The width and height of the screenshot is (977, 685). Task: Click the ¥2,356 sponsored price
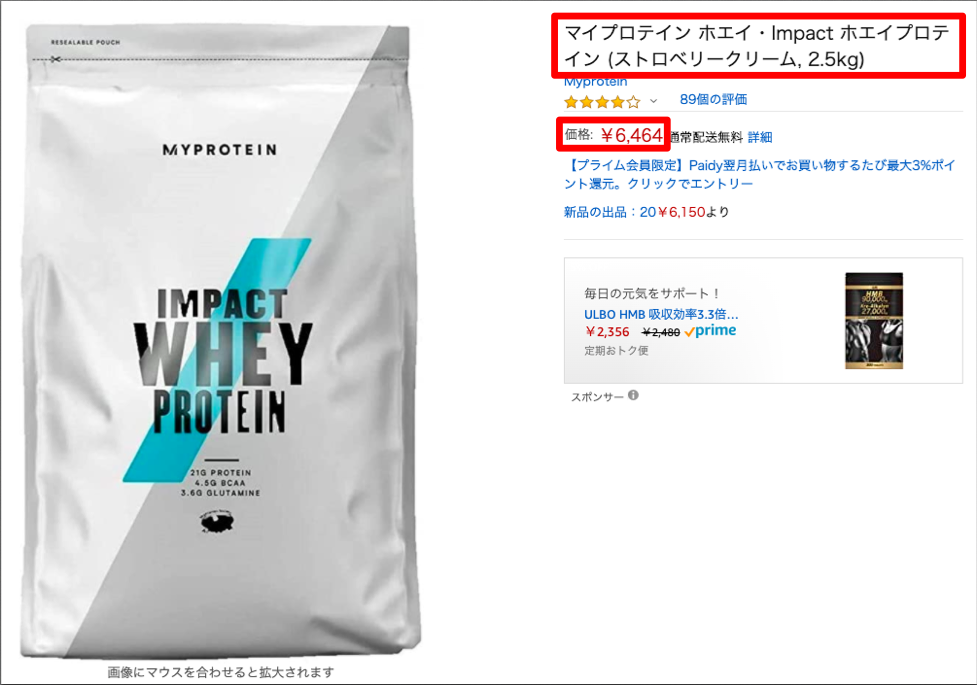pyautogui.click(x=607, y=332)
